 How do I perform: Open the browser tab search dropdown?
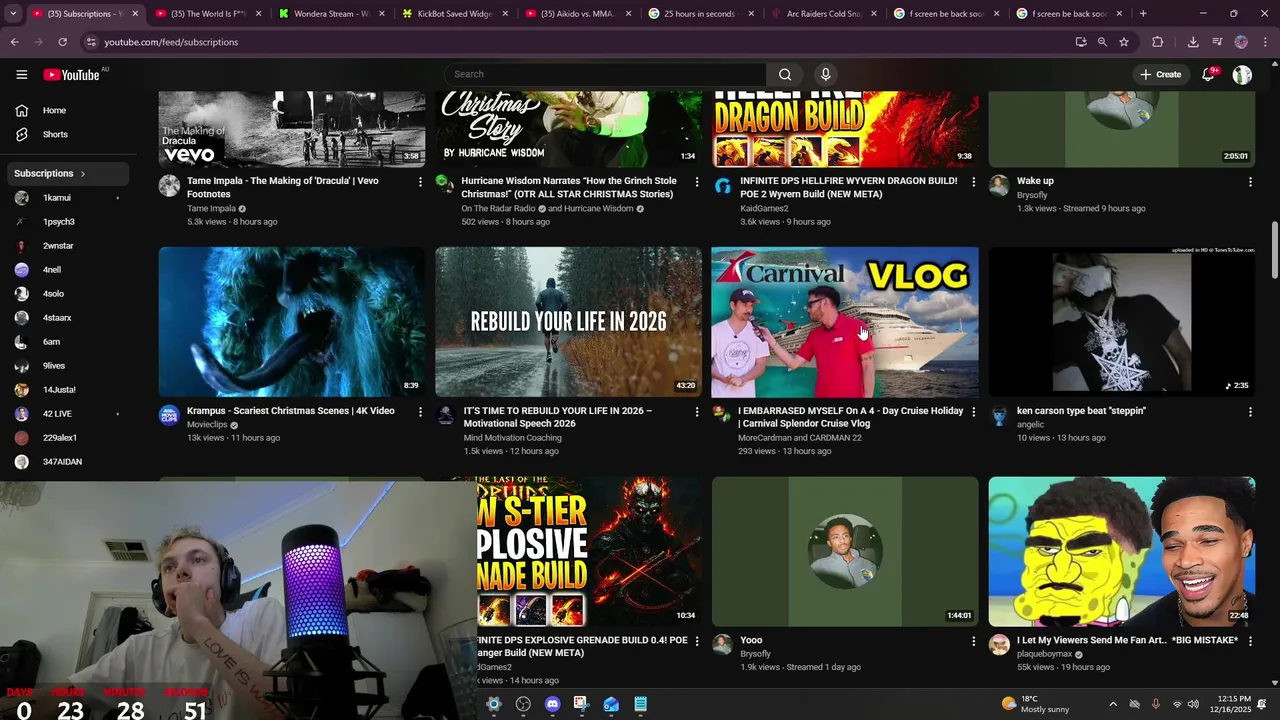point(13,14)
